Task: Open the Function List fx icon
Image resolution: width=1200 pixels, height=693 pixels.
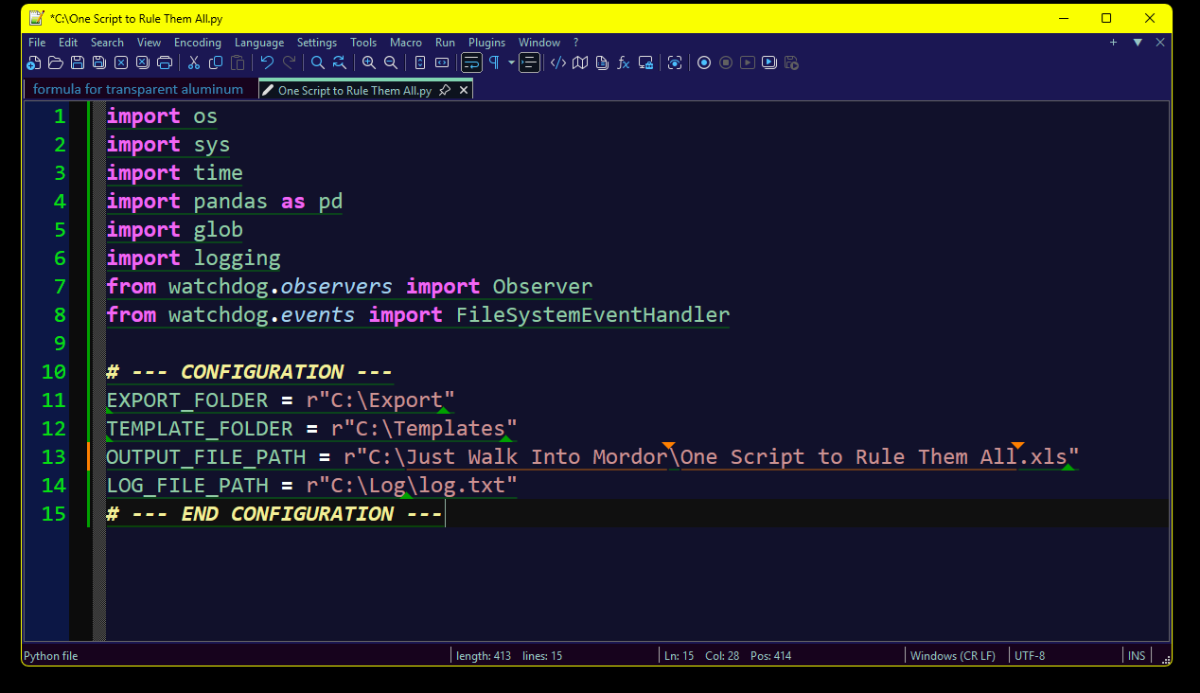Action: tap(623, 63)
